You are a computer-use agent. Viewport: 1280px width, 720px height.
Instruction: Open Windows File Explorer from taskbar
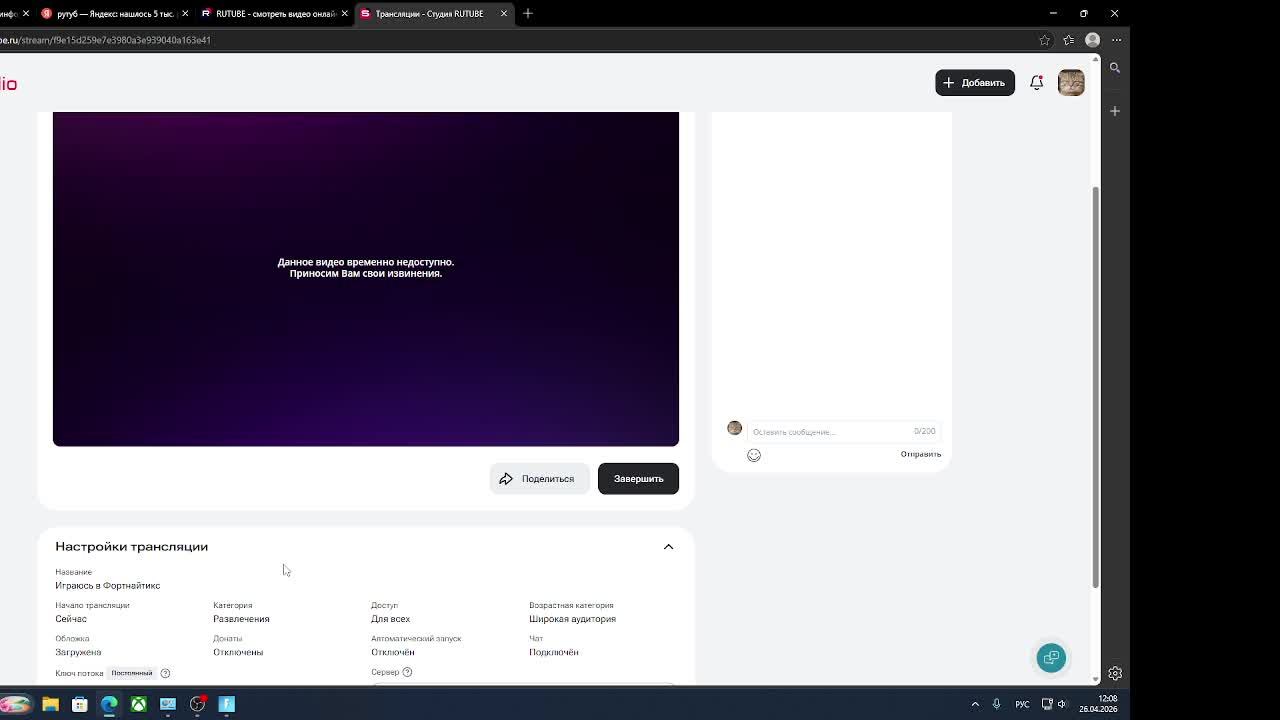tap(50, 704)
